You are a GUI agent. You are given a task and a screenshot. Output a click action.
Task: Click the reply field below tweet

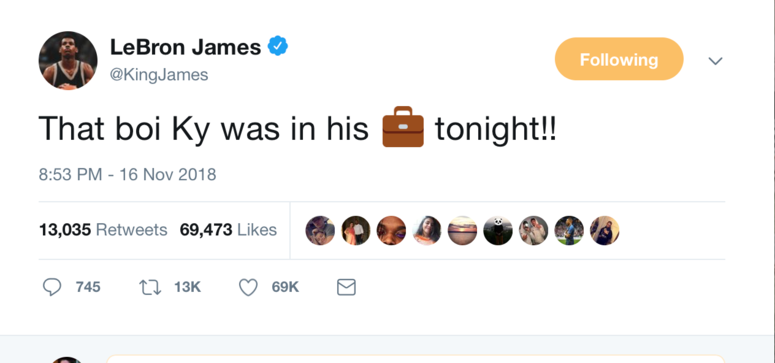[415, 359]
